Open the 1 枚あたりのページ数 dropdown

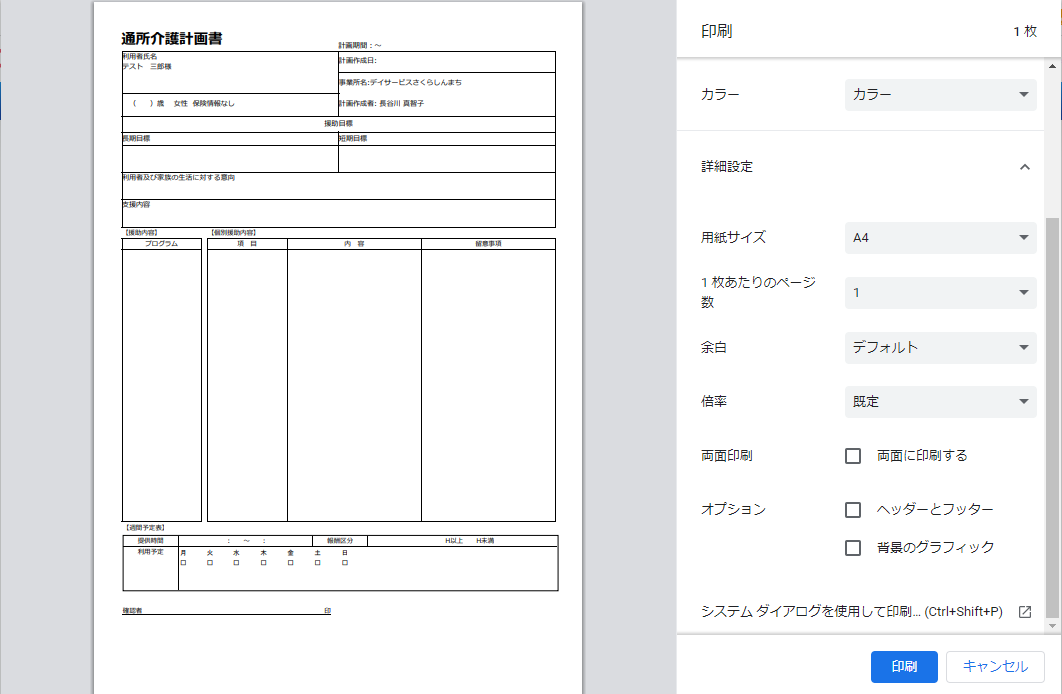click(940, 293)
